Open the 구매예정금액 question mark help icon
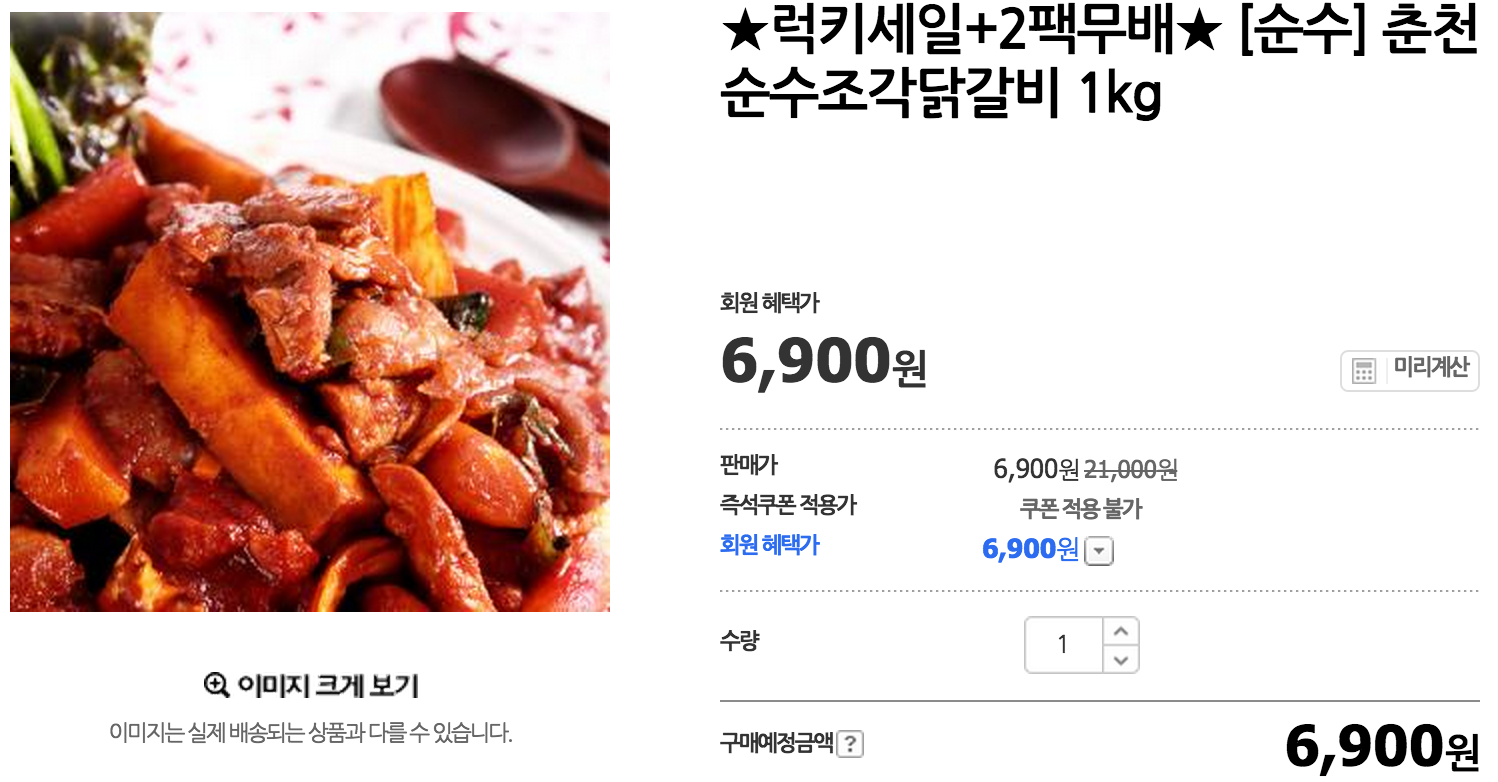Screen dimensions: 1498x782 click(x=850, y=744)
